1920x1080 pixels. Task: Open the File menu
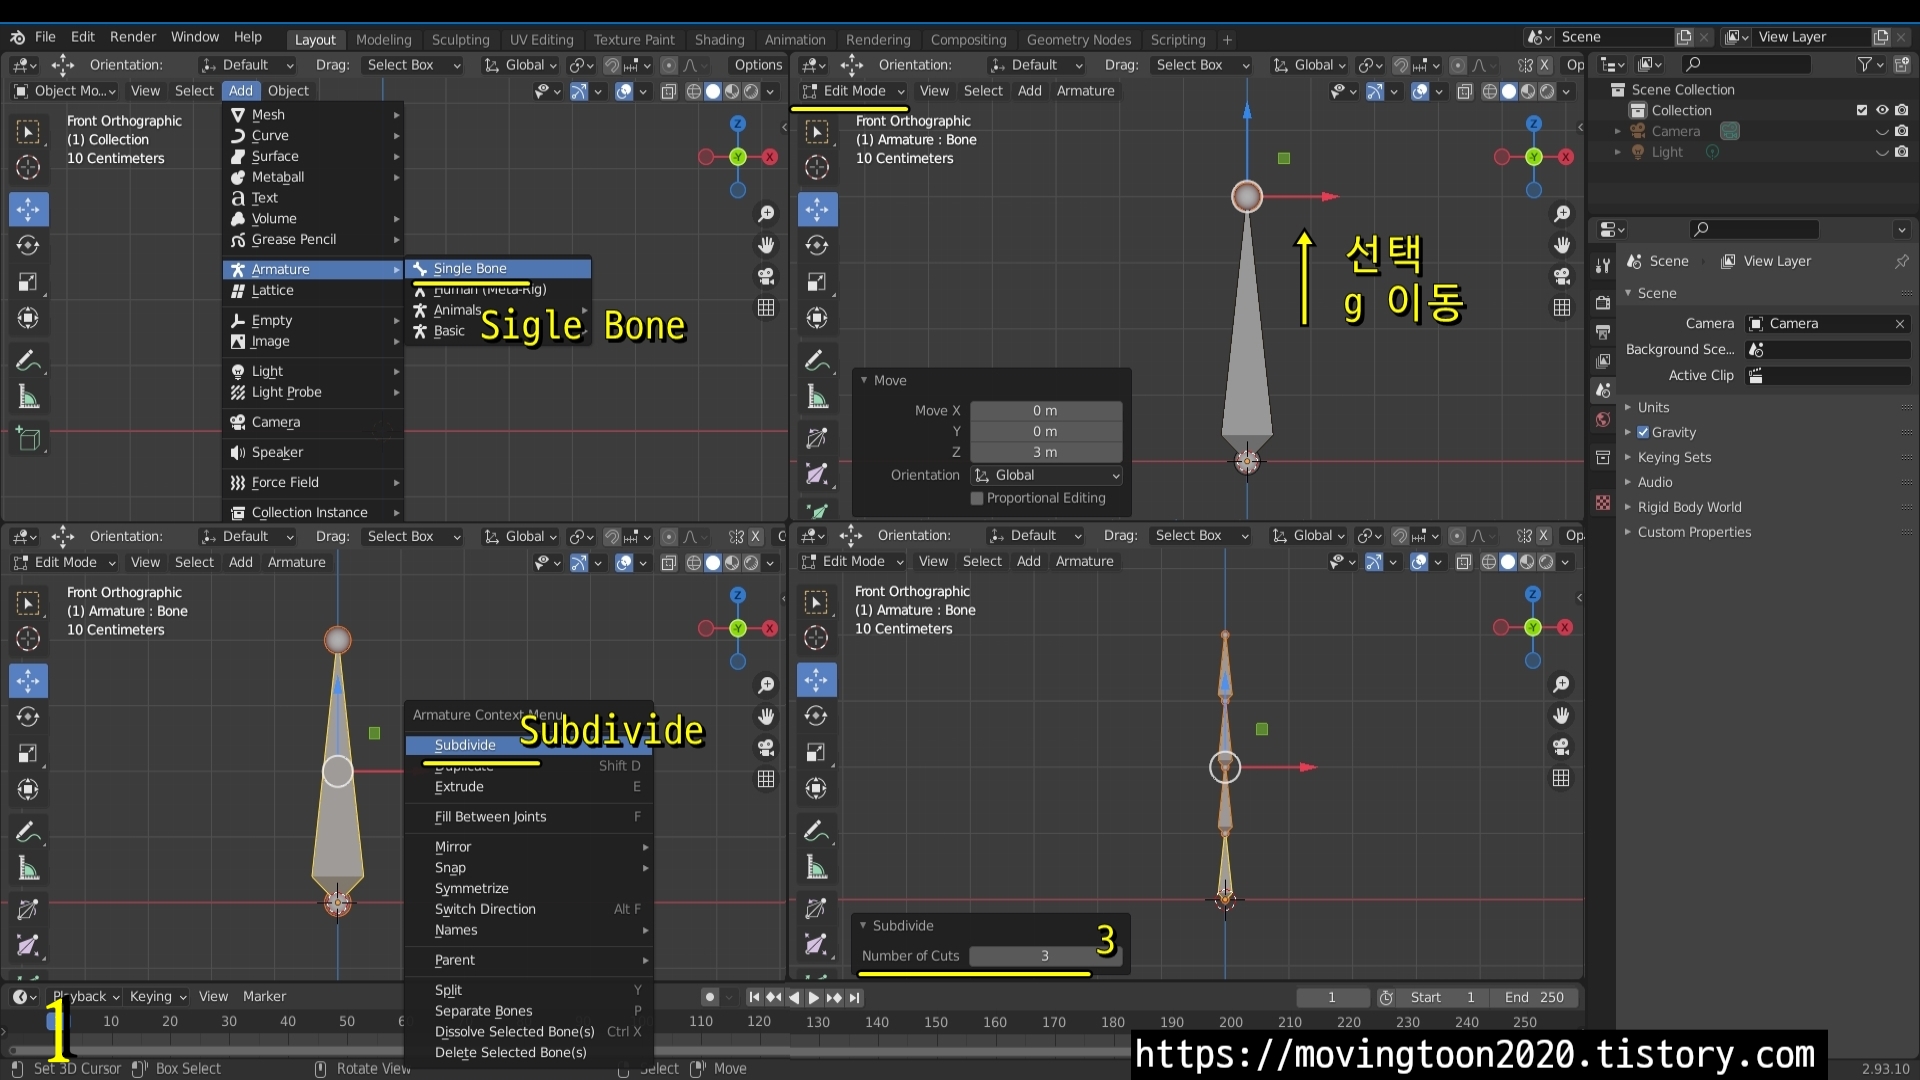tap(45, 37)
